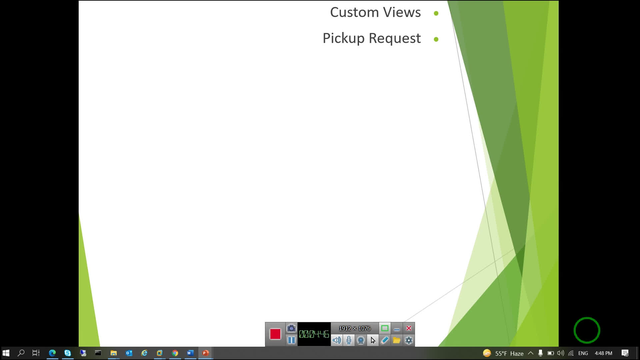This screenshot has height=360, width=640.
Task: Close the screen recorder toolbar
Action: [x=409, y=328]
